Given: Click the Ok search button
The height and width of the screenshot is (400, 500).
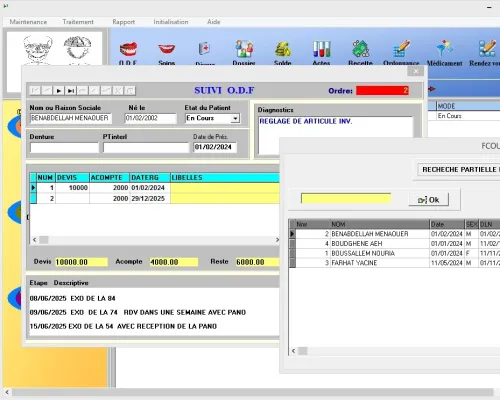Looking at the screenshot, I should (x=429, y=200).
